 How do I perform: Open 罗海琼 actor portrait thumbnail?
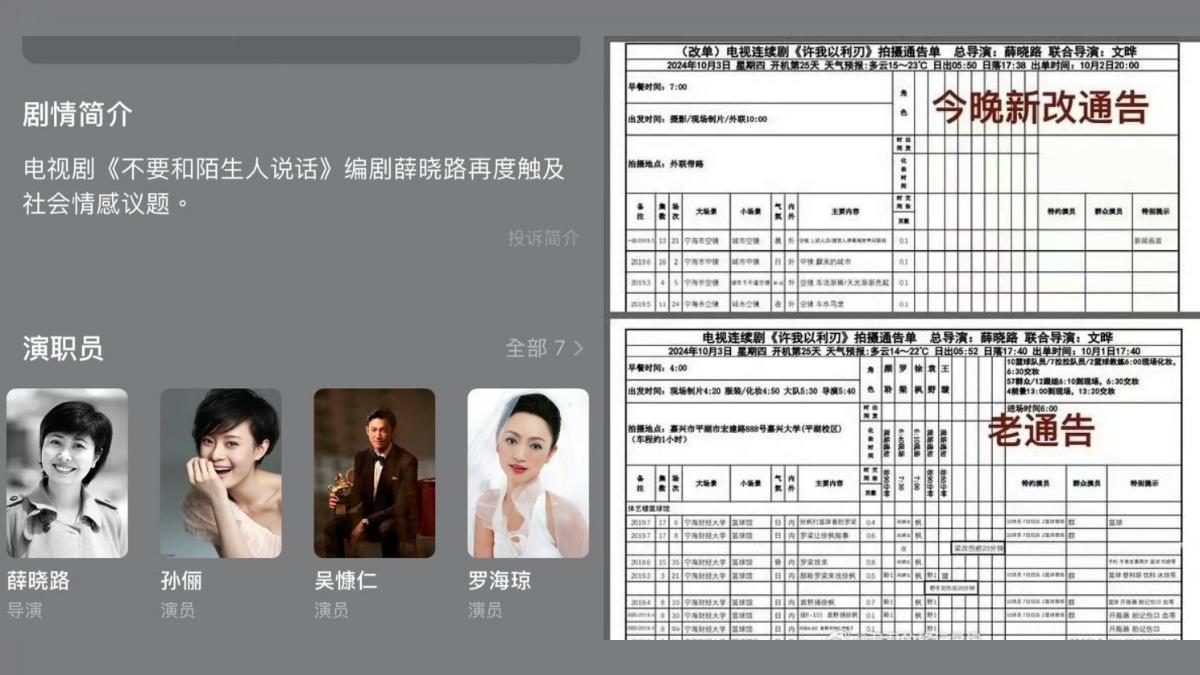(528, 473)
